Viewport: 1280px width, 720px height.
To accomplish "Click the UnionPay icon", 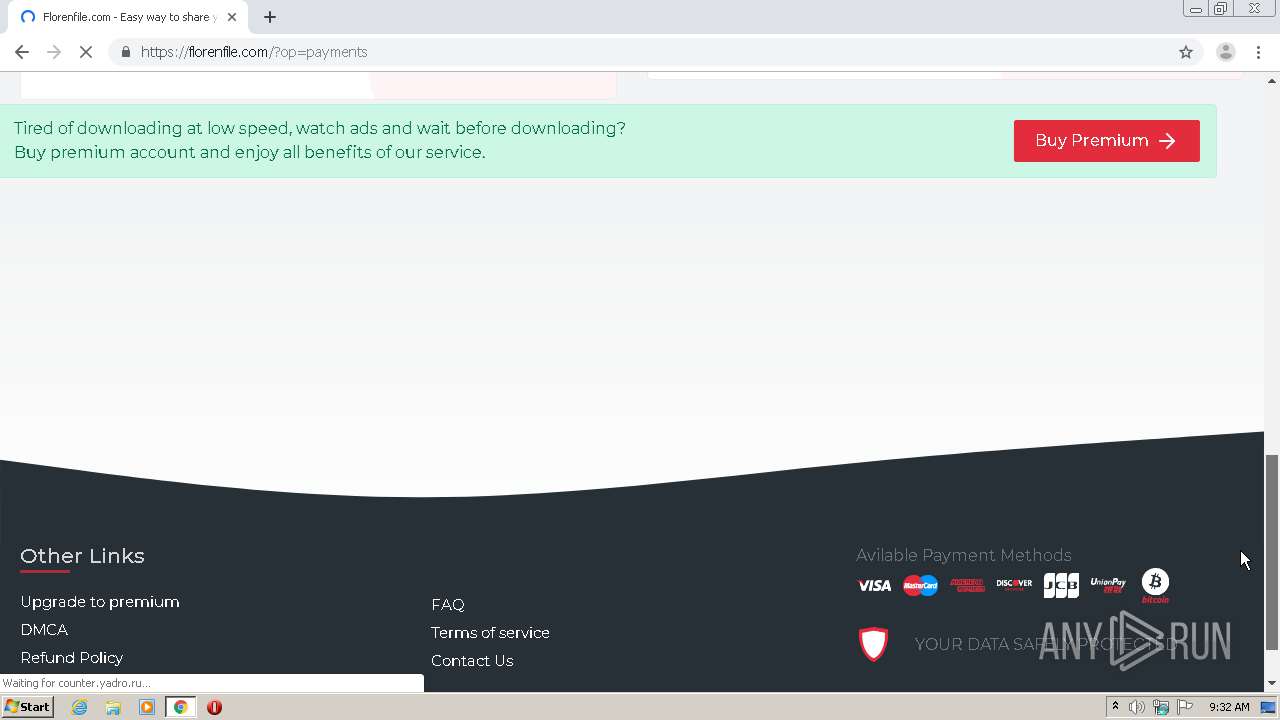I will click(x=1108, y=586).
